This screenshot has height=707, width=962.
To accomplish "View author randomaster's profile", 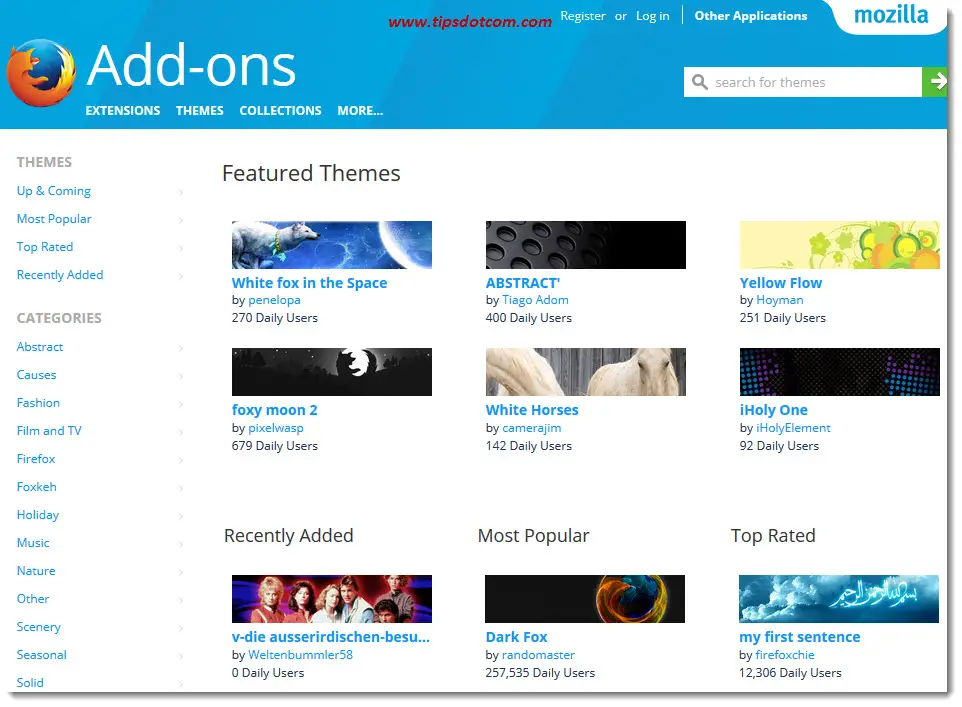I will coord(539,655).
